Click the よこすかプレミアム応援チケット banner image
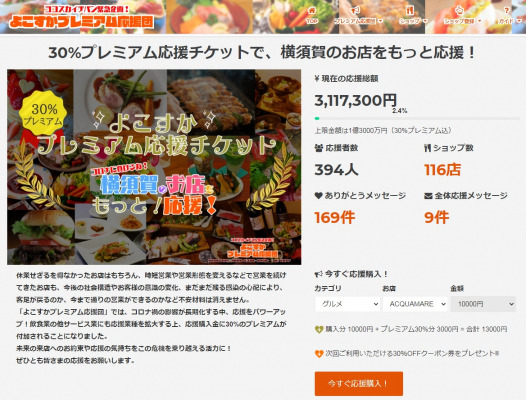Viewport: 526px width, 400px height. 154,167
